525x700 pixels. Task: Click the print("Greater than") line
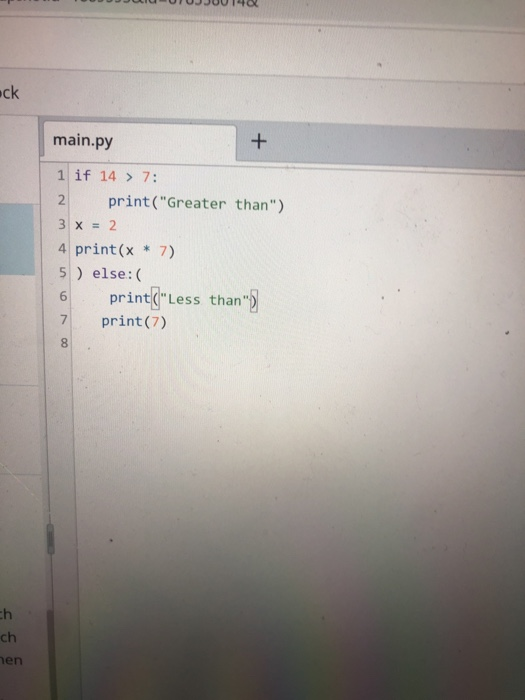(196, 204)
